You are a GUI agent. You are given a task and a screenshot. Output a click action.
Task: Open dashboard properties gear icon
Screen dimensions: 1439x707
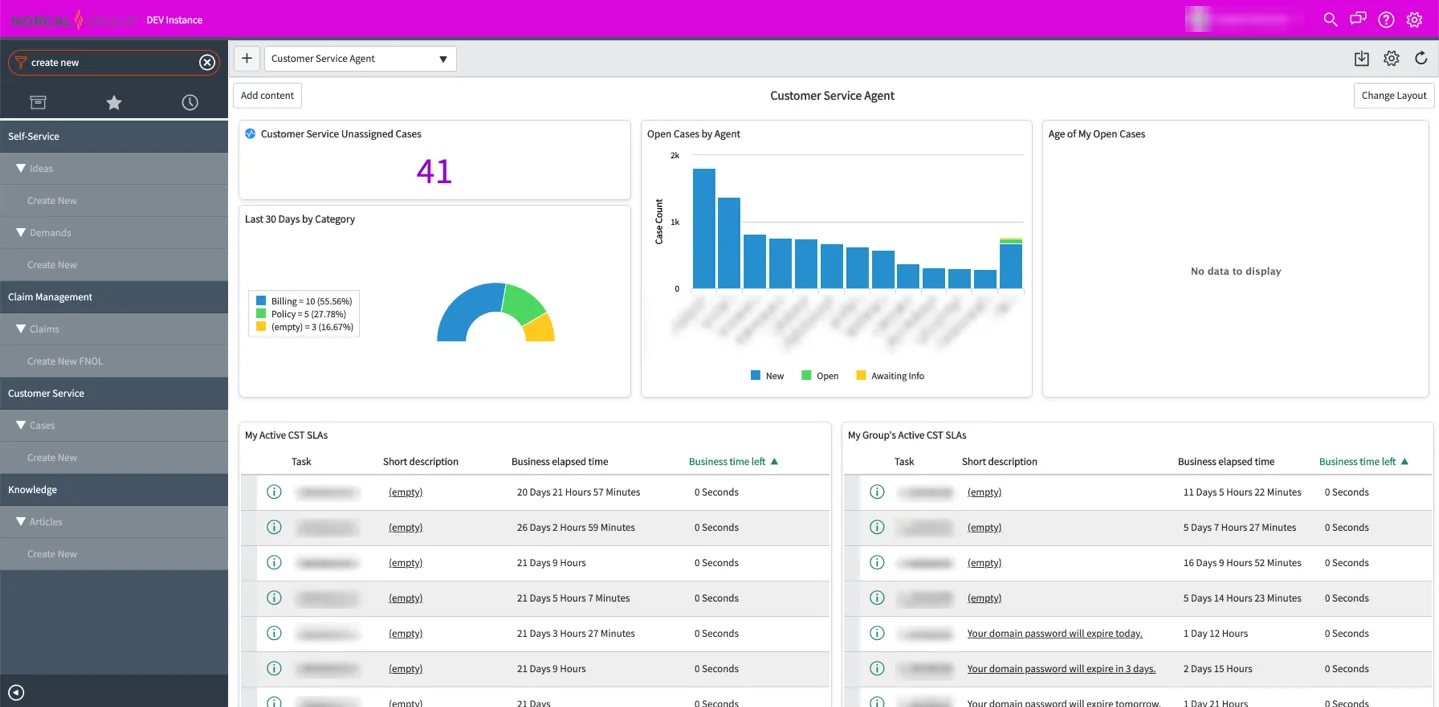coord(1391,59)
